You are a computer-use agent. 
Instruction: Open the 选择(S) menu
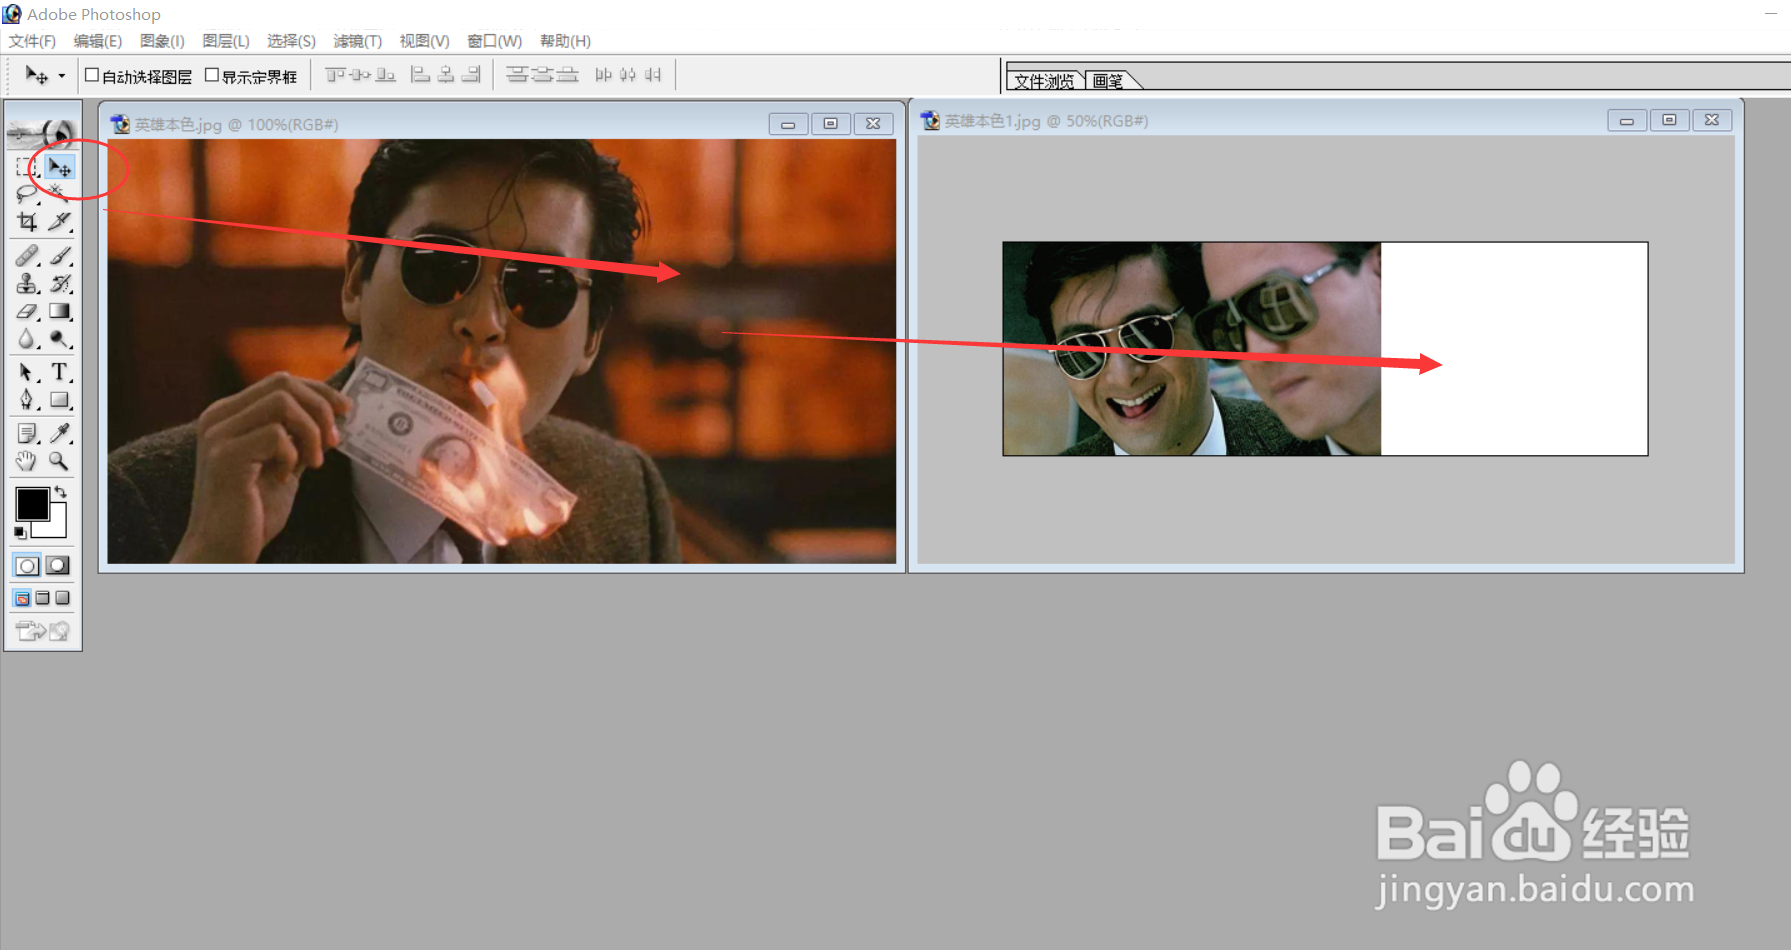tap(291, 41)
